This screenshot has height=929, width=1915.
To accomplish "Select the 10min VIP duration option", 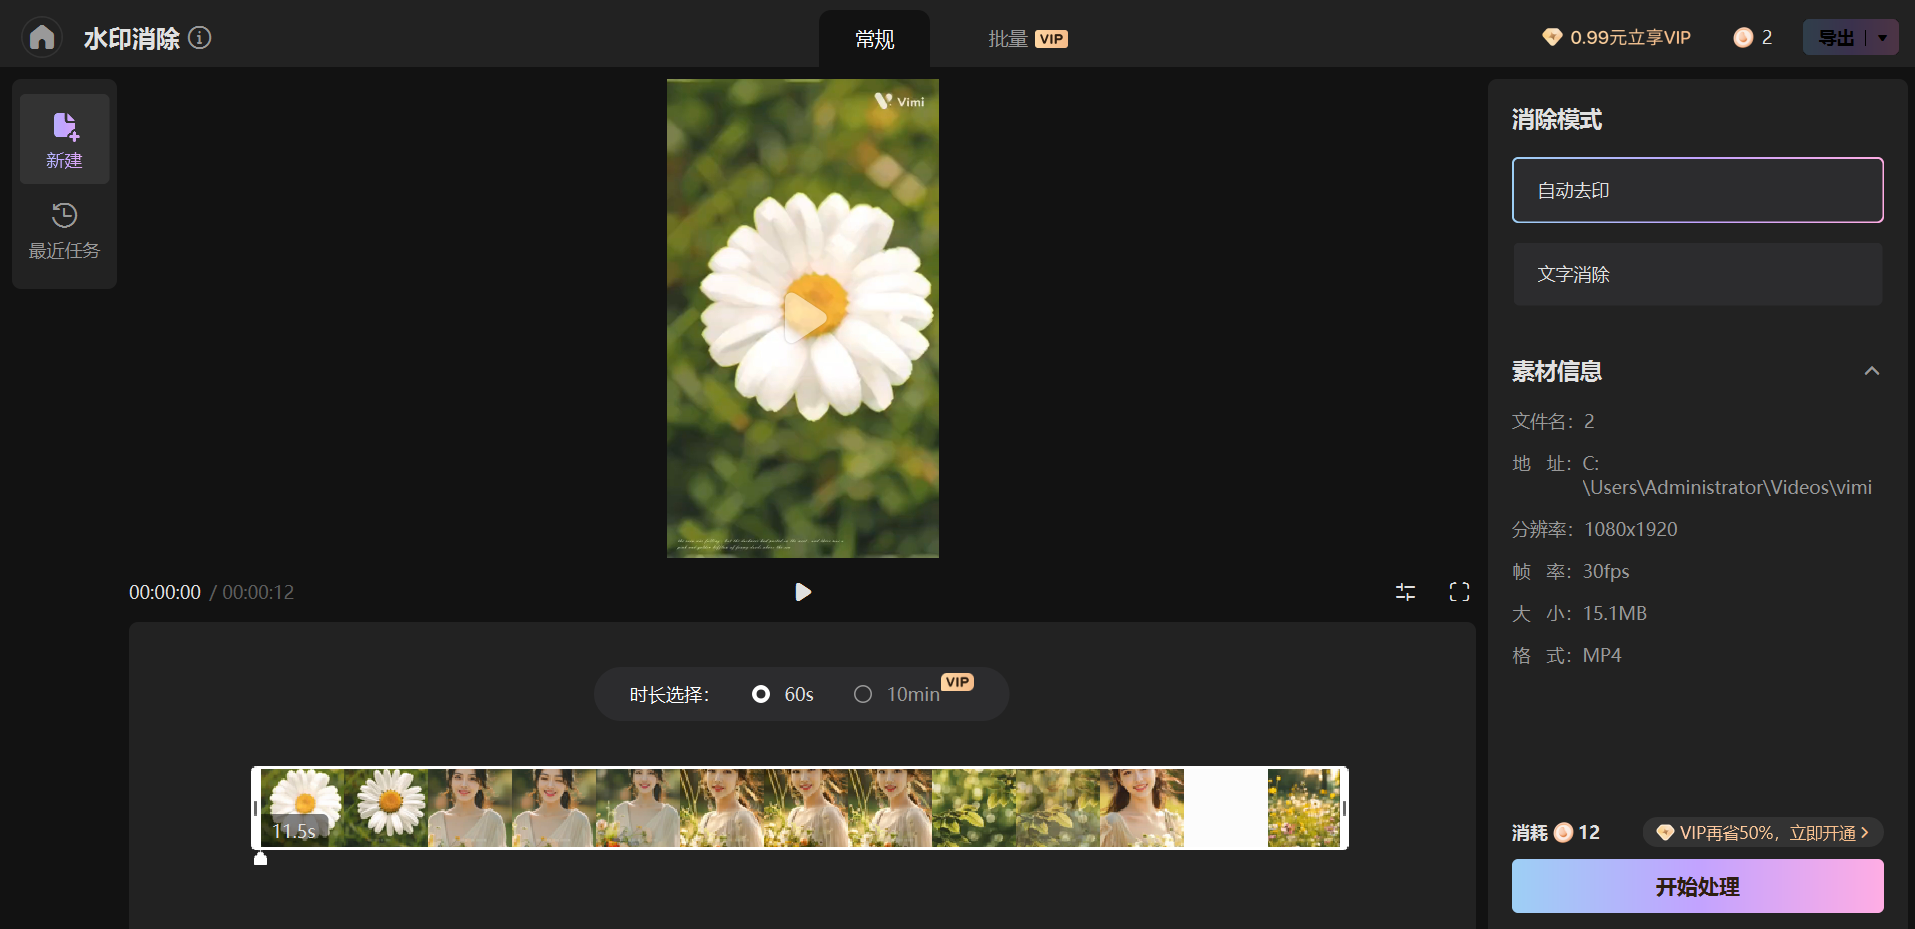I will point(863,694).
